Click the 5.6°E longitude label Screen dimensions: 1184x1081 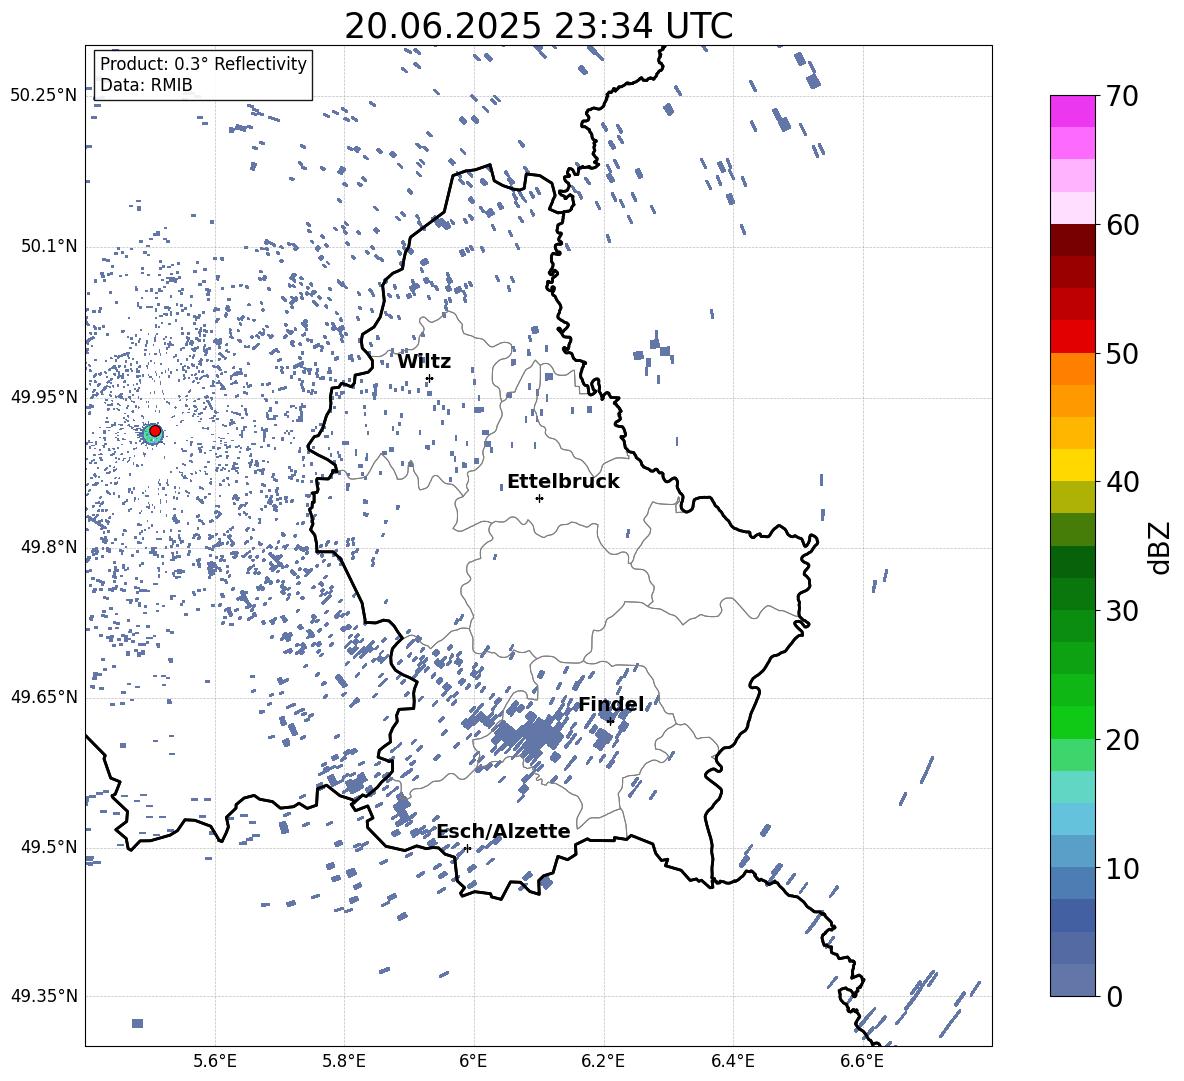click(x=215, y=1061)
